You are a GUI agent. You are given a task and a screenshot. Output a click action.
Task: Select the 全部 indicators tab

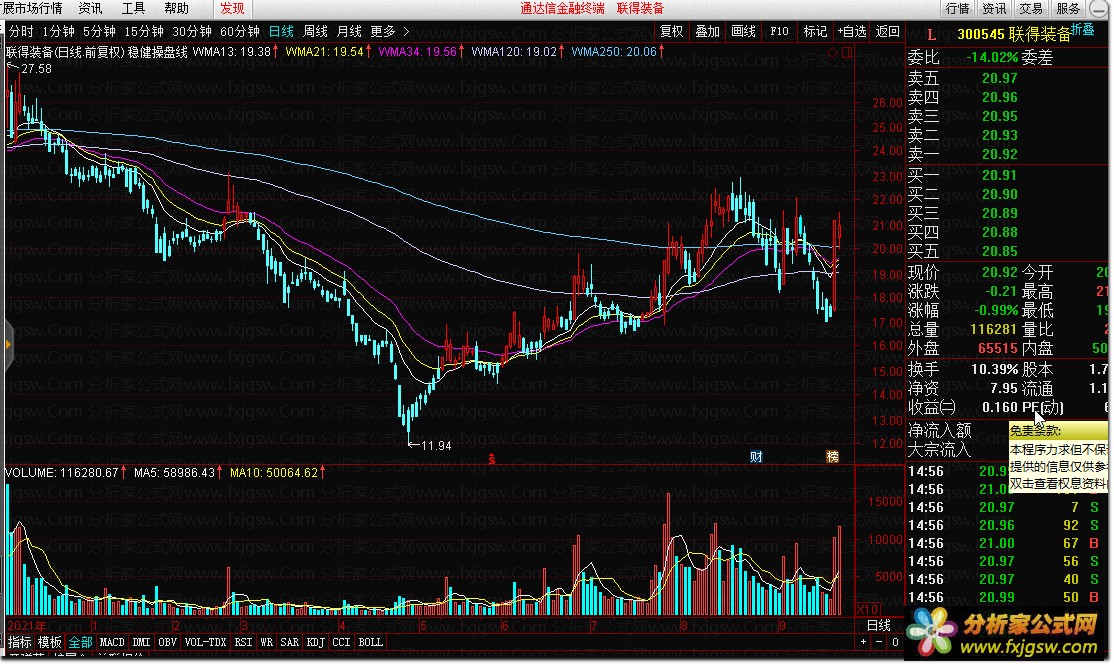point(80,642)
